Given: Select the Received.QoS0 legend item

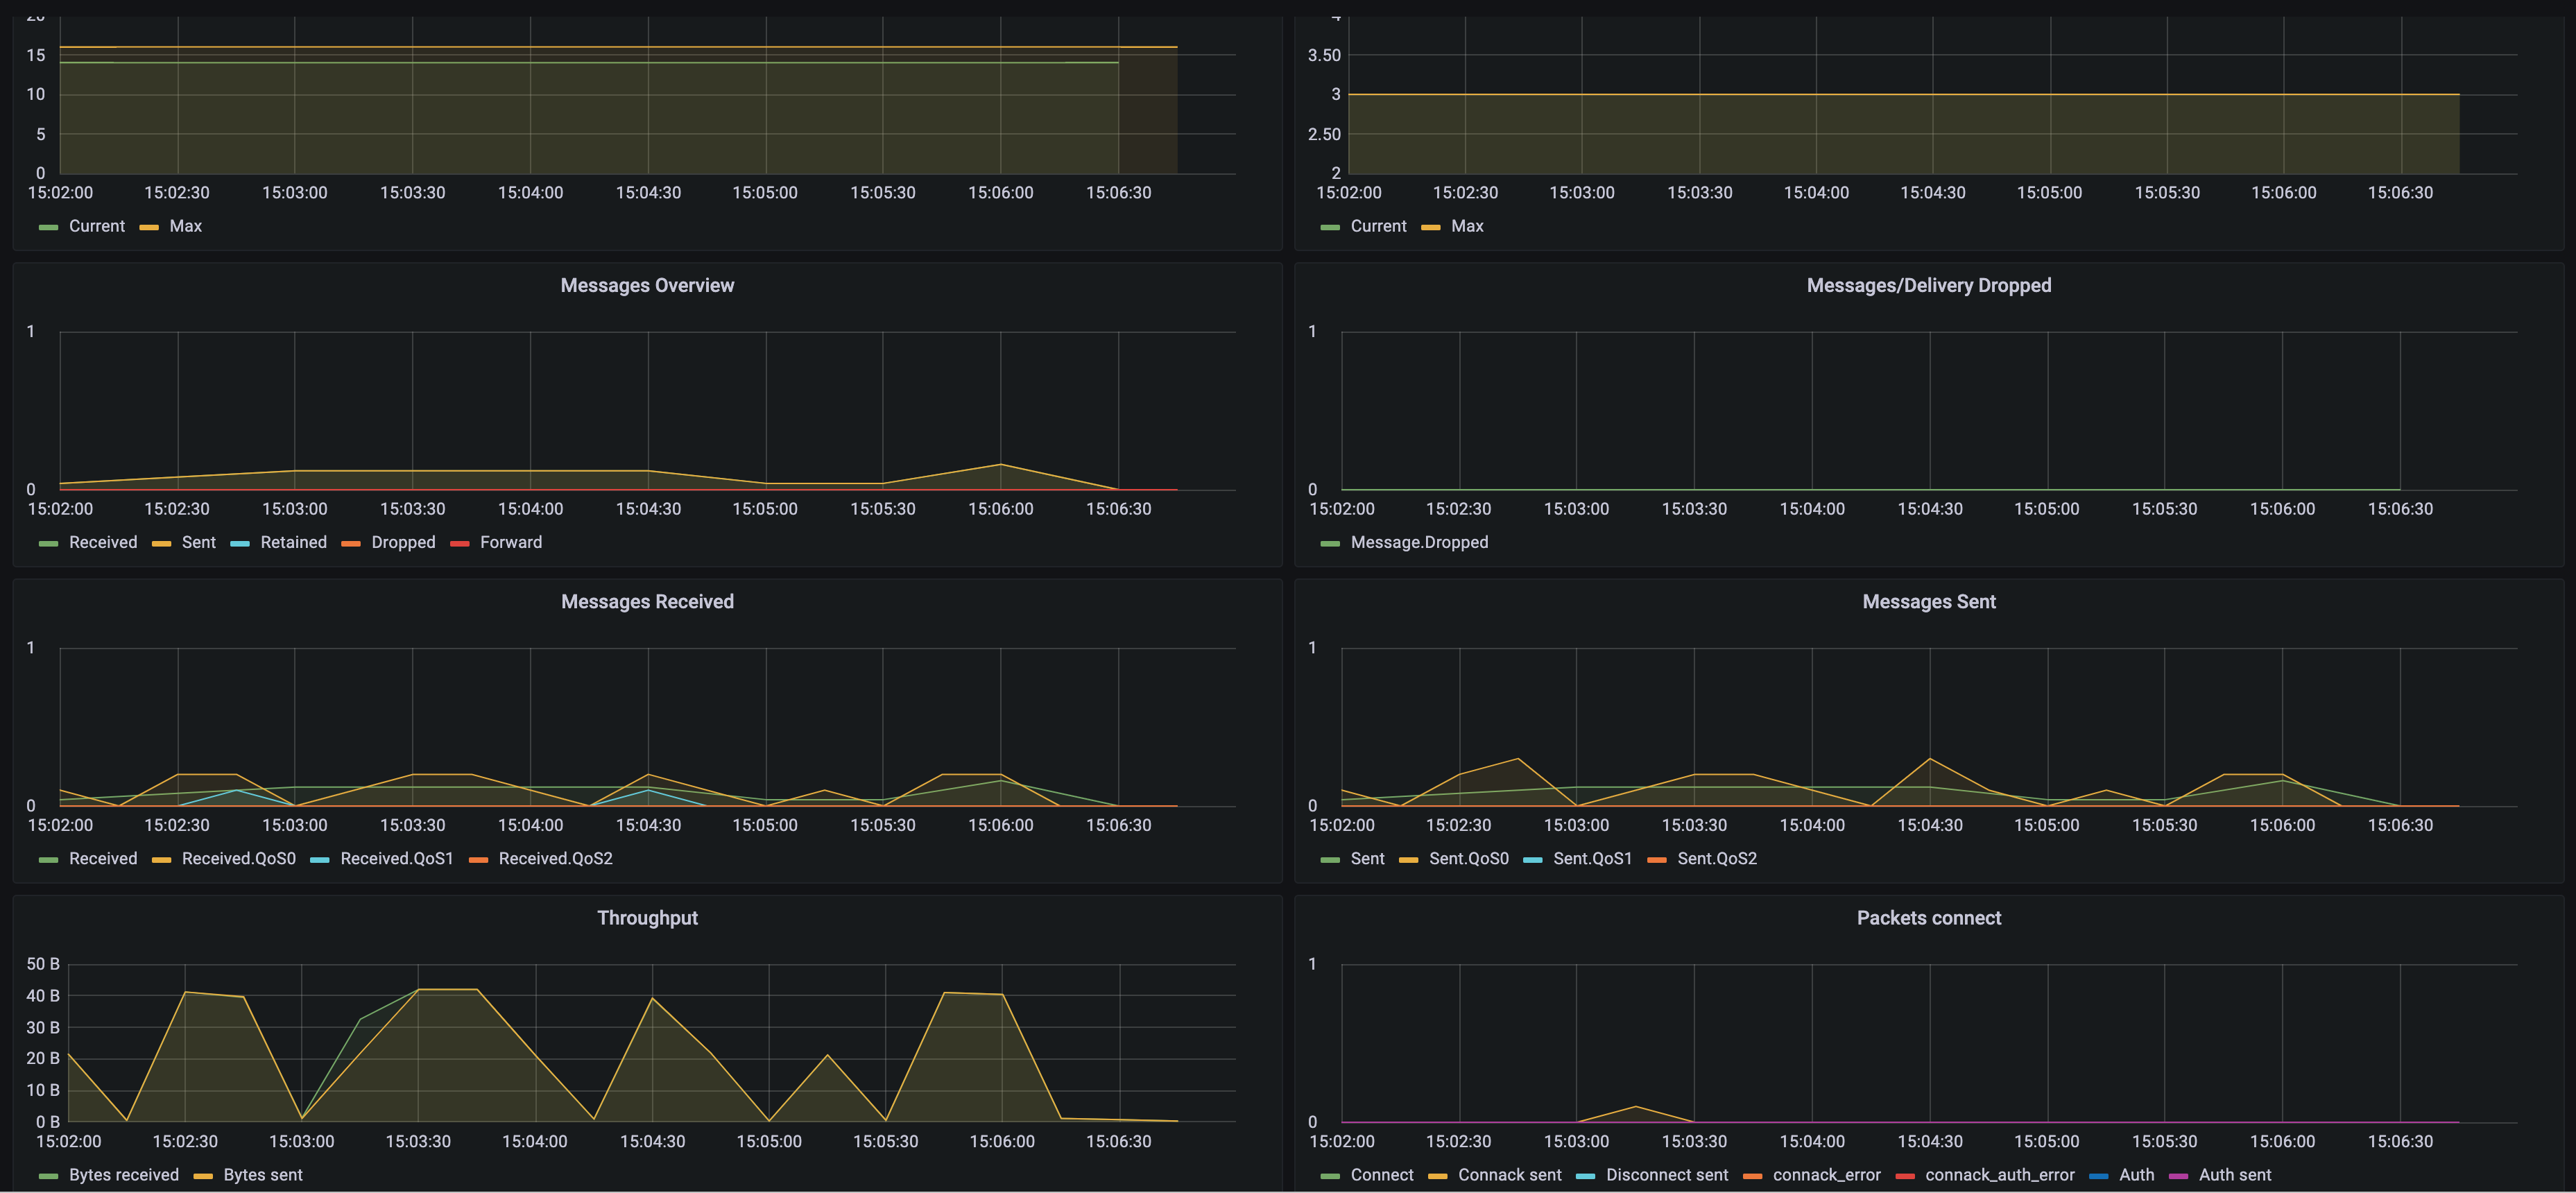Looking at the screenshot, I should [238, 858].
